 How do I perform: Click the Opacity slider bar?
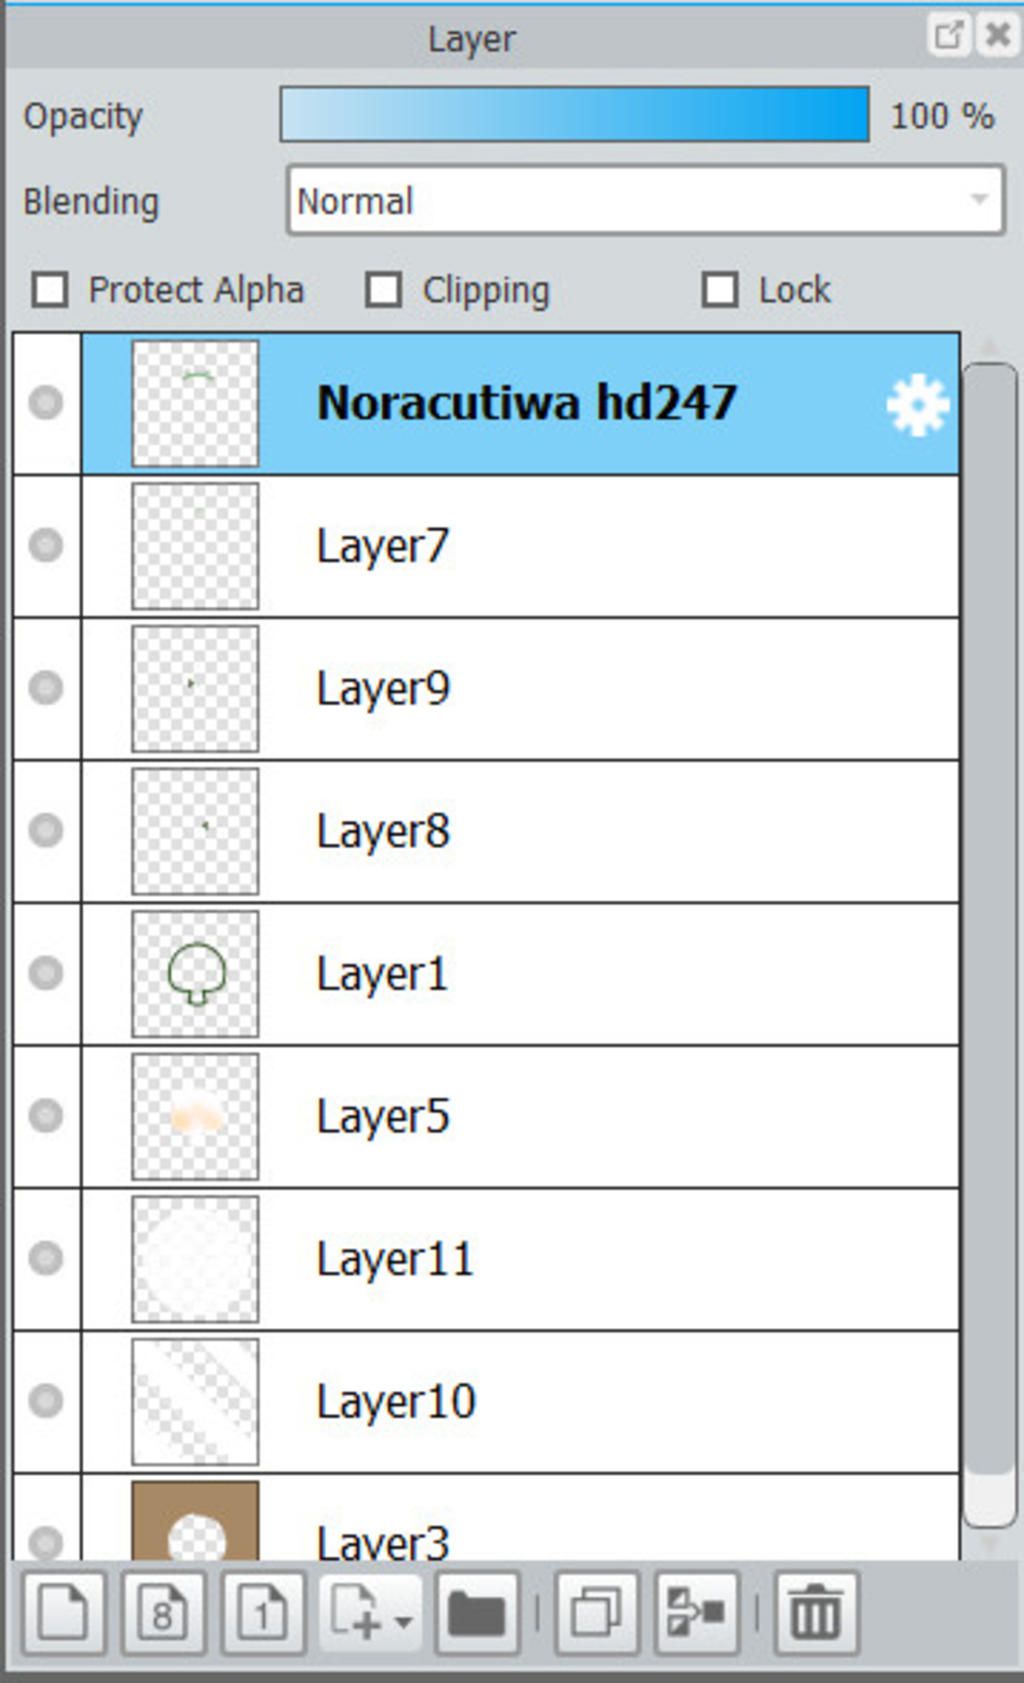tap(574, 115)
